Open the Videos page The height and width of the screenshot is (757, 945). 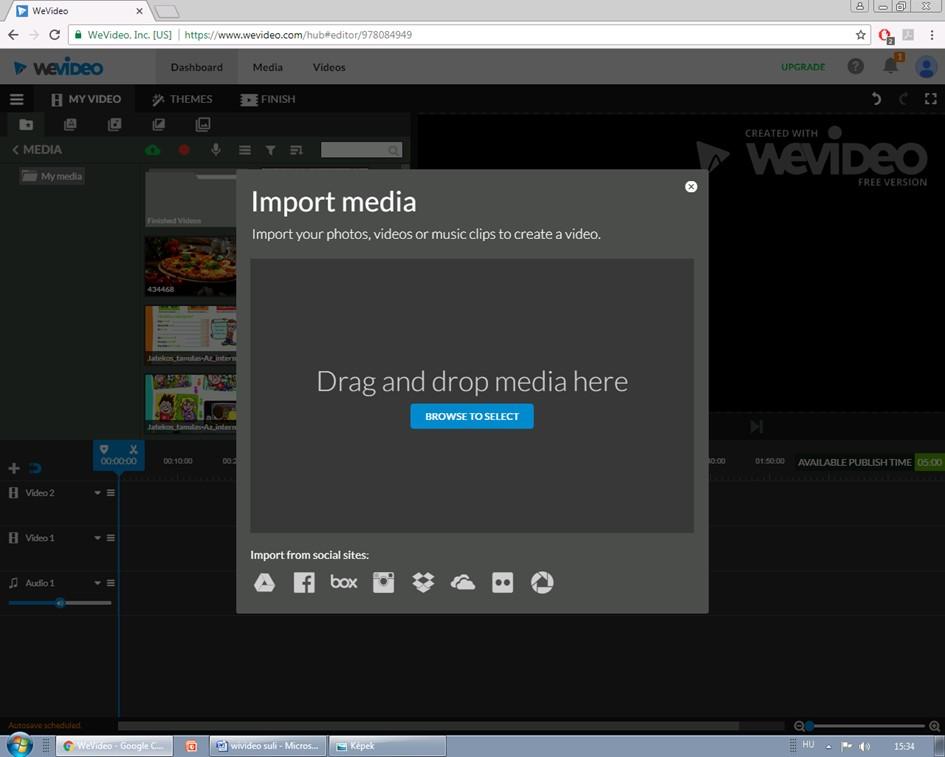tap(329, 67)
